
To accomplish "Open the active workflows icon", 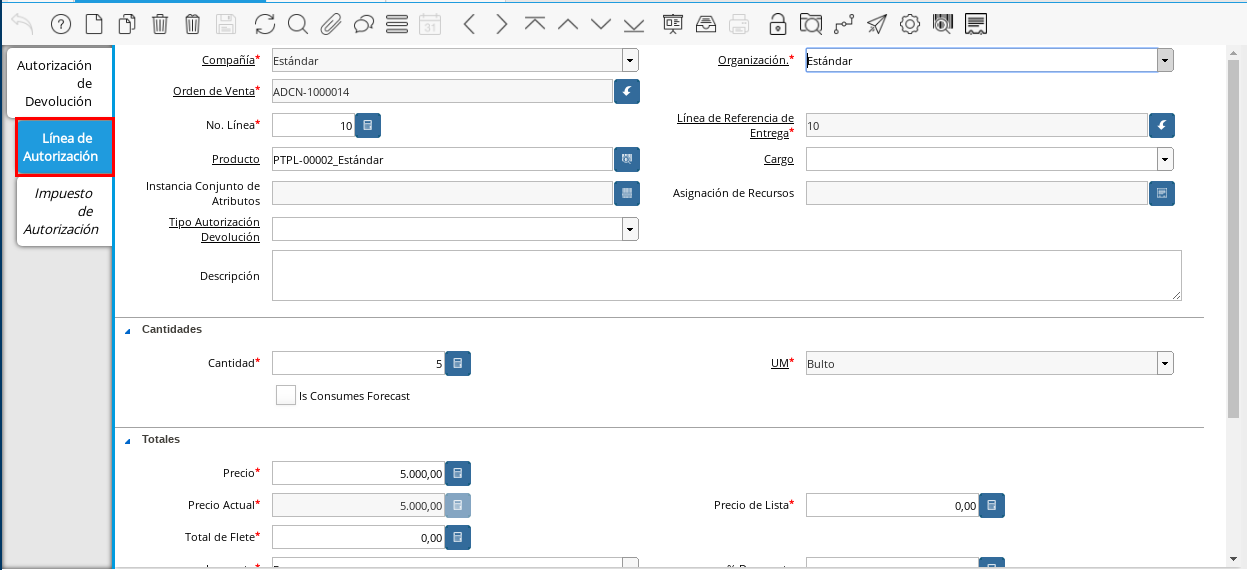I will (844, 23).
